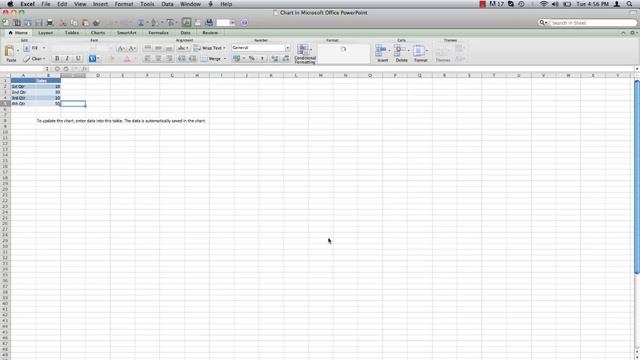Switch to the Formulas tab
This screenshot has width=640, height=360.
coord(158,33)
